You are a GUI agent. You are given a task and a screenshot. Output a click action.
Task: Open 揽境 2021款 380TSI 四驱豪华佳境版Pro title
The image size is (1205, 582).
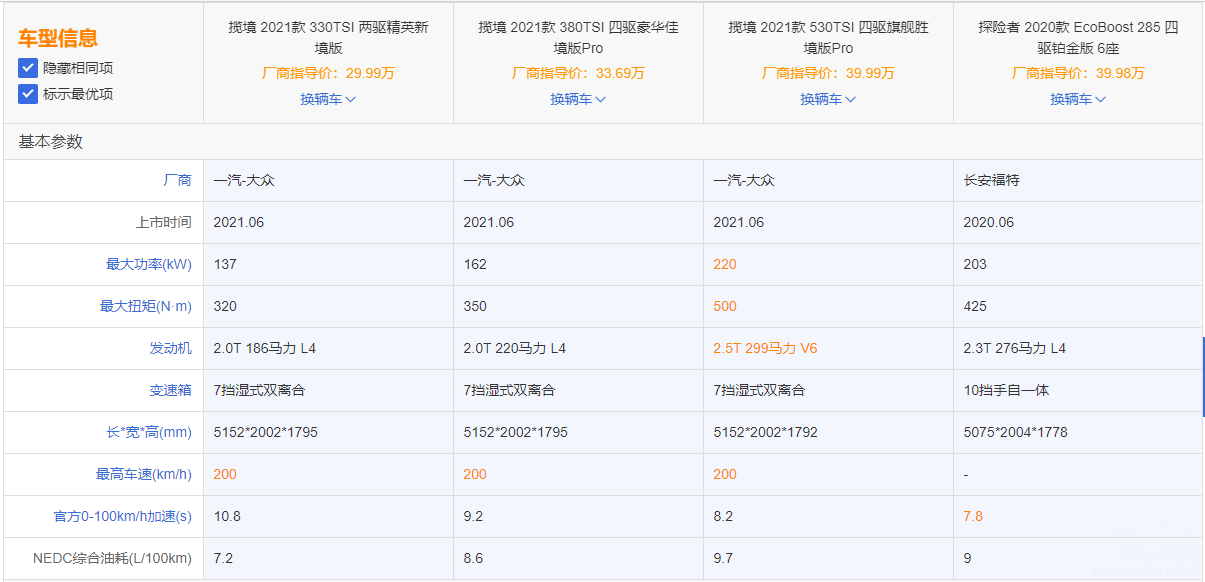(x=578, y=37)
